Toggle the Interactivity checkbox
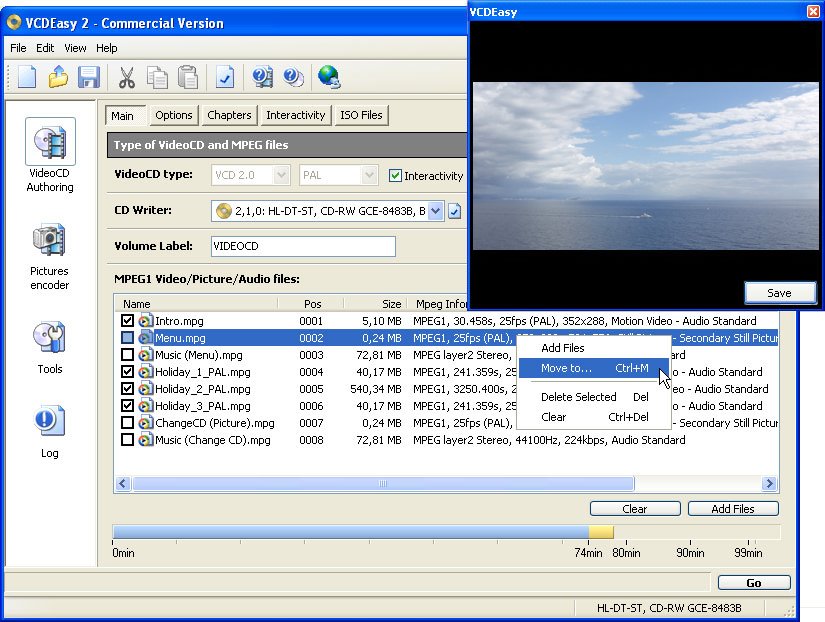The width and height of the screenshot is (825, 622). click(395, 175)
